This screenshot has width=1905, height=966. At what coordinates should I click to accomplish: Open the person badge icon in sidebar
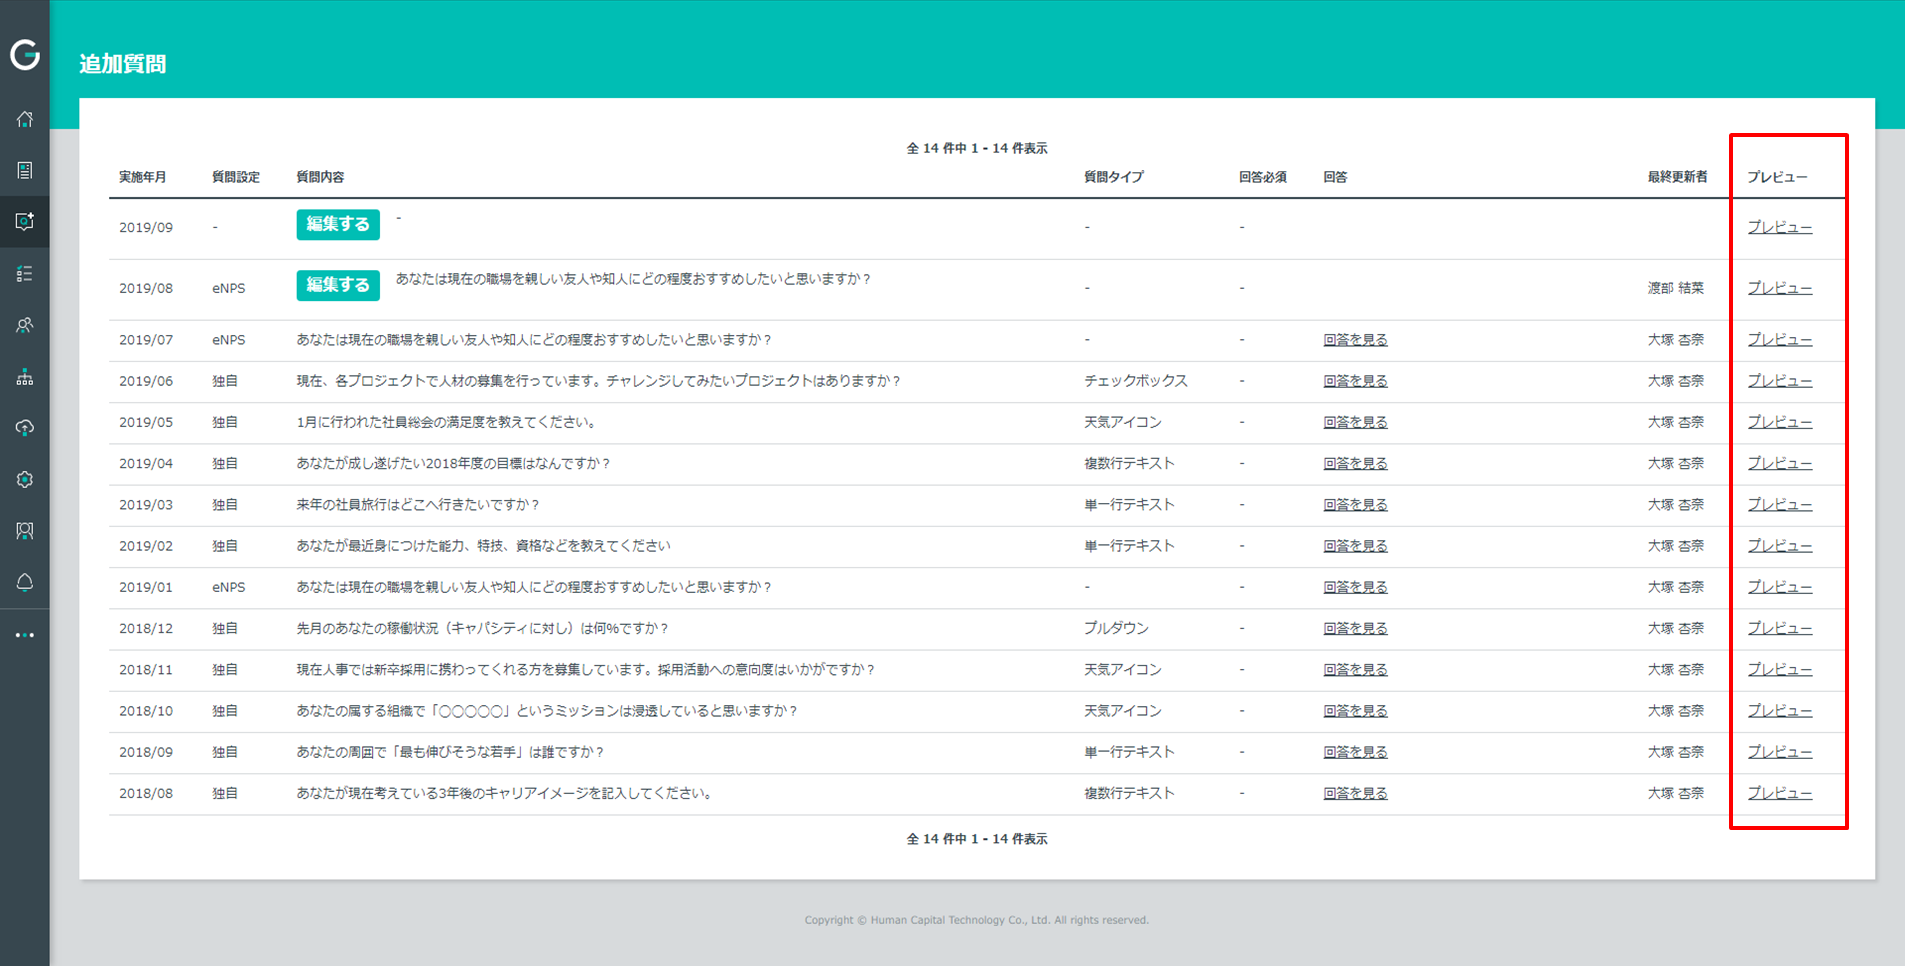[x=25, y=531]
